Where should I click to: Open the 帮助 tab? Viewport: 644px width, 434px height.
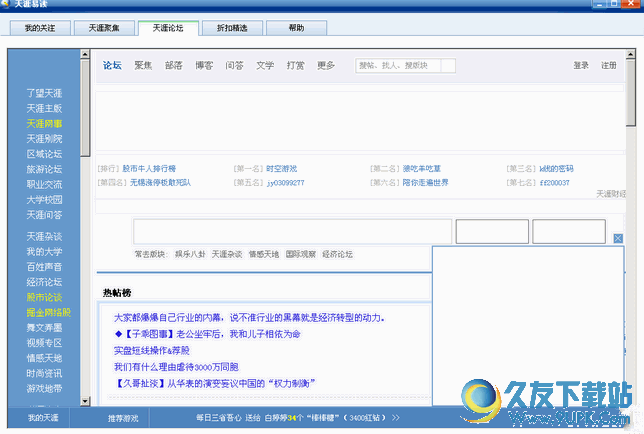coord(297,28)
